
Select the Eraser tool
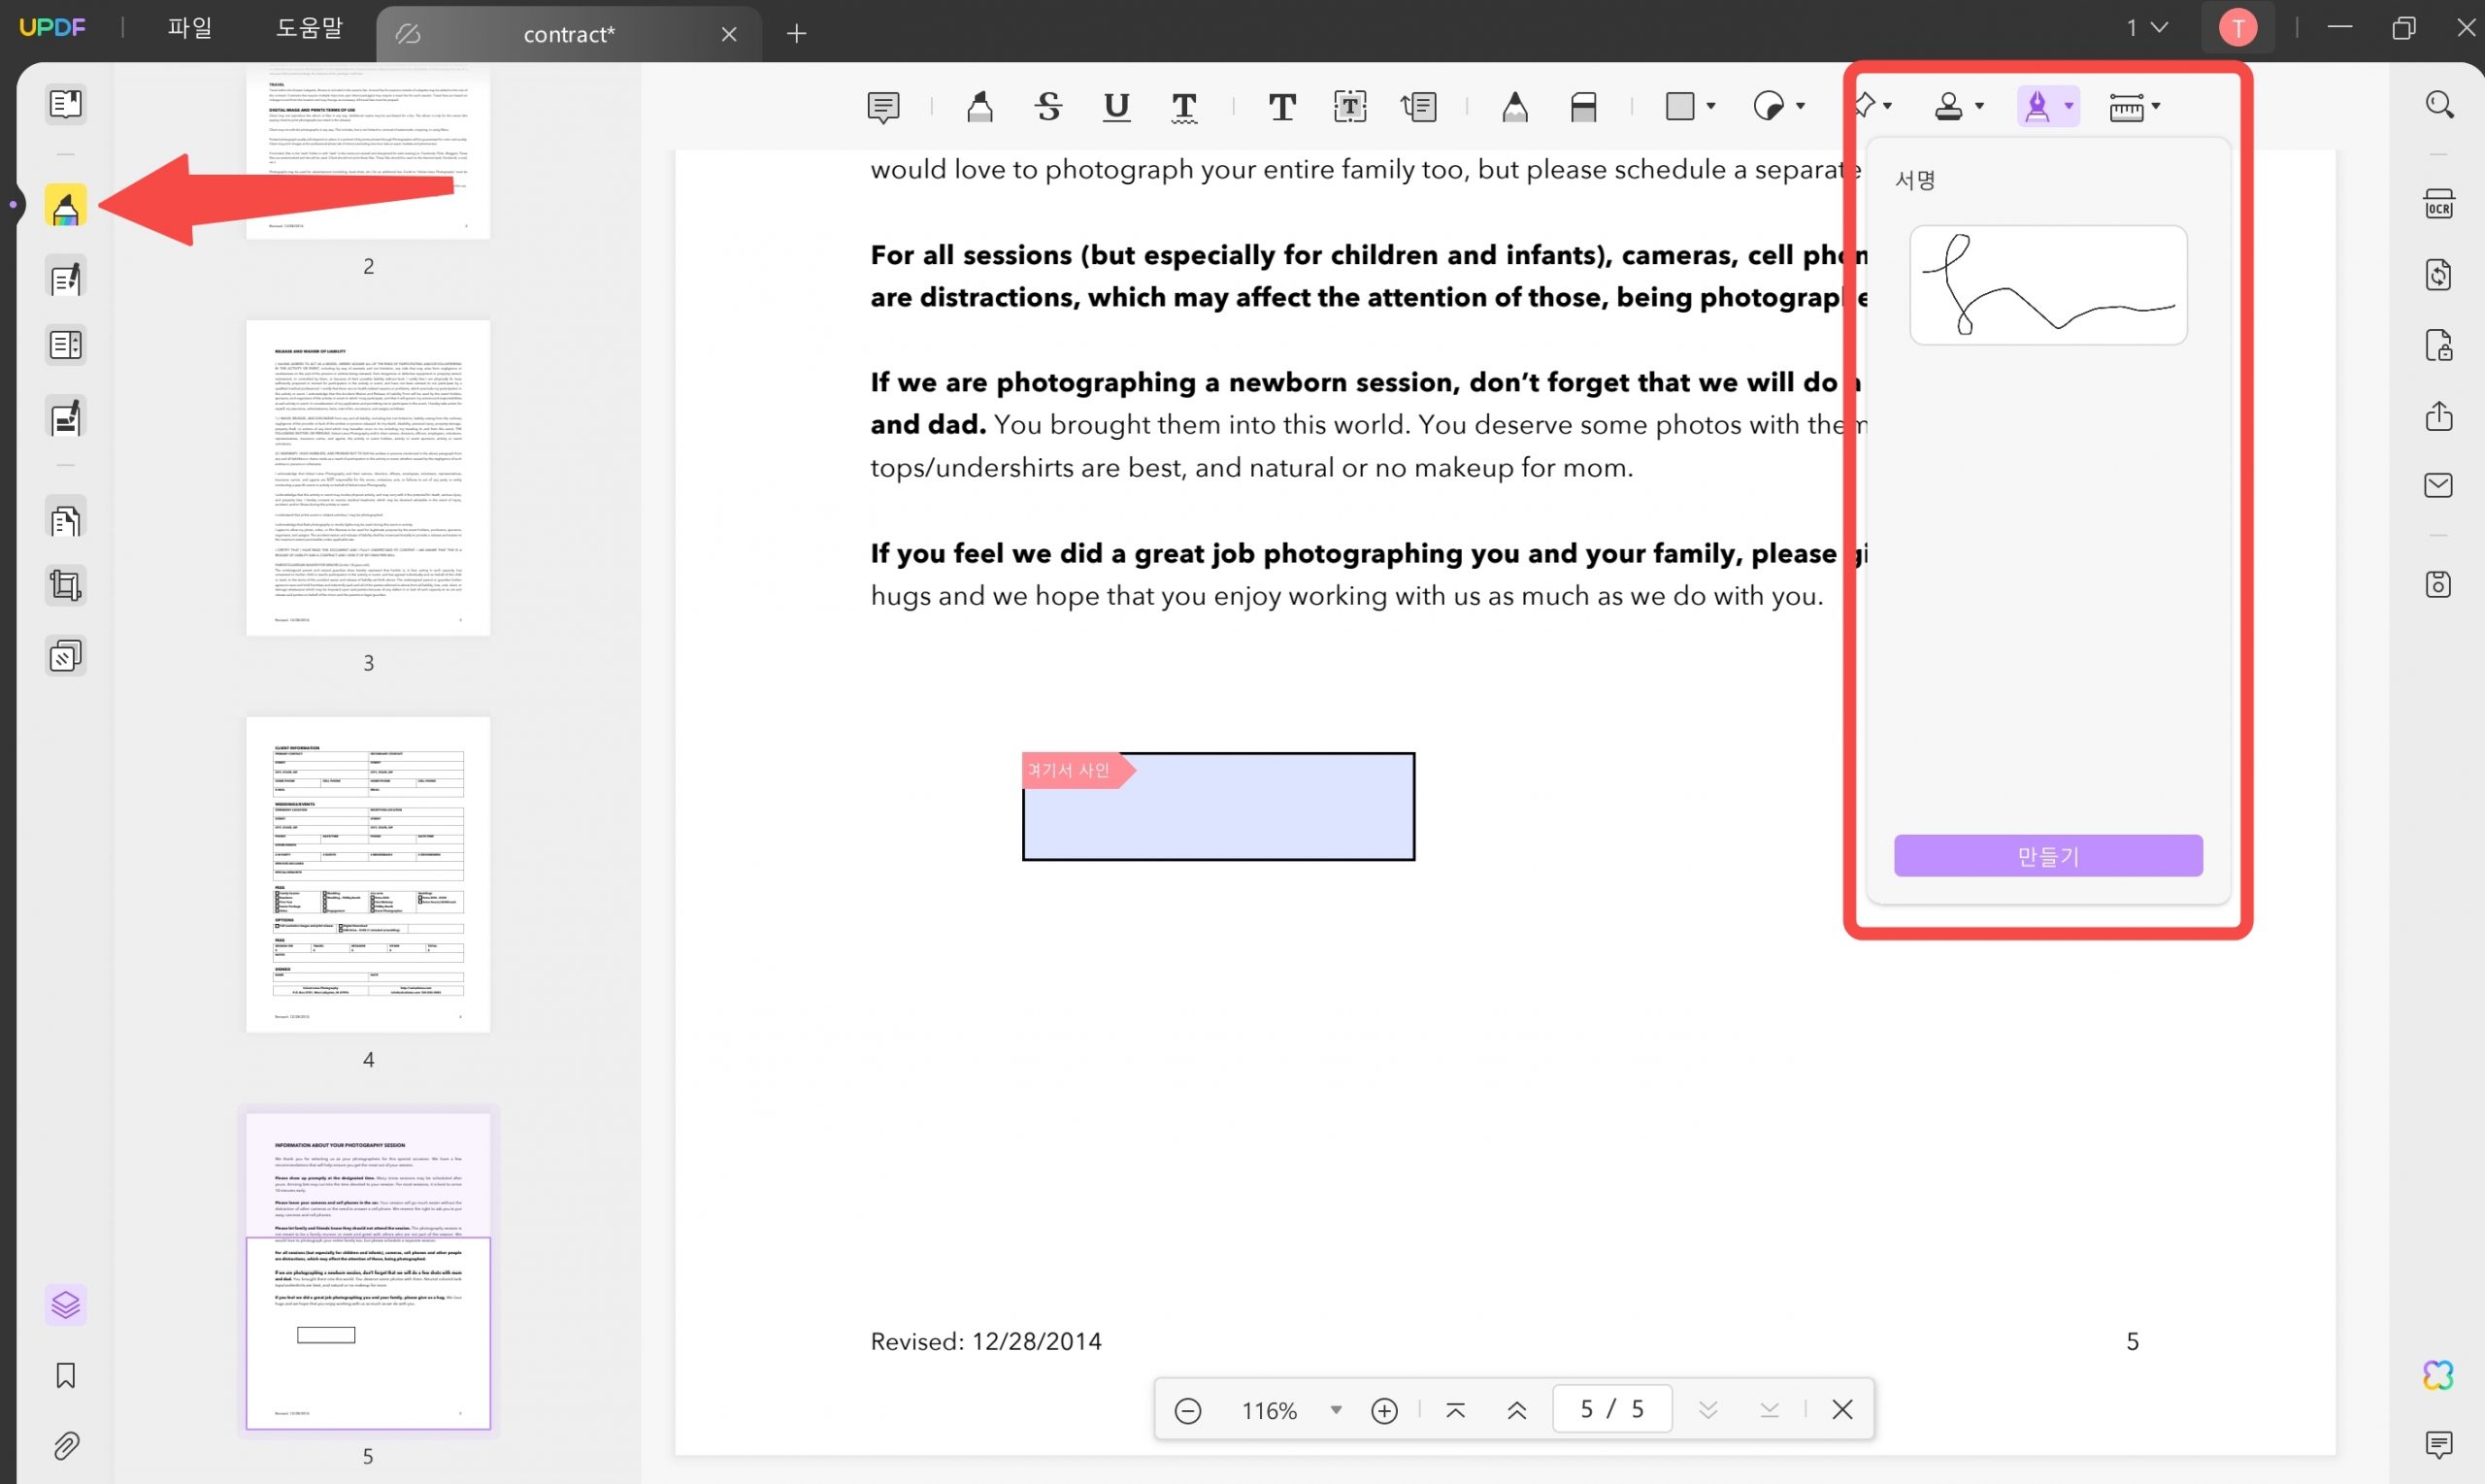pyautogui.click(x=1583, y=106)
